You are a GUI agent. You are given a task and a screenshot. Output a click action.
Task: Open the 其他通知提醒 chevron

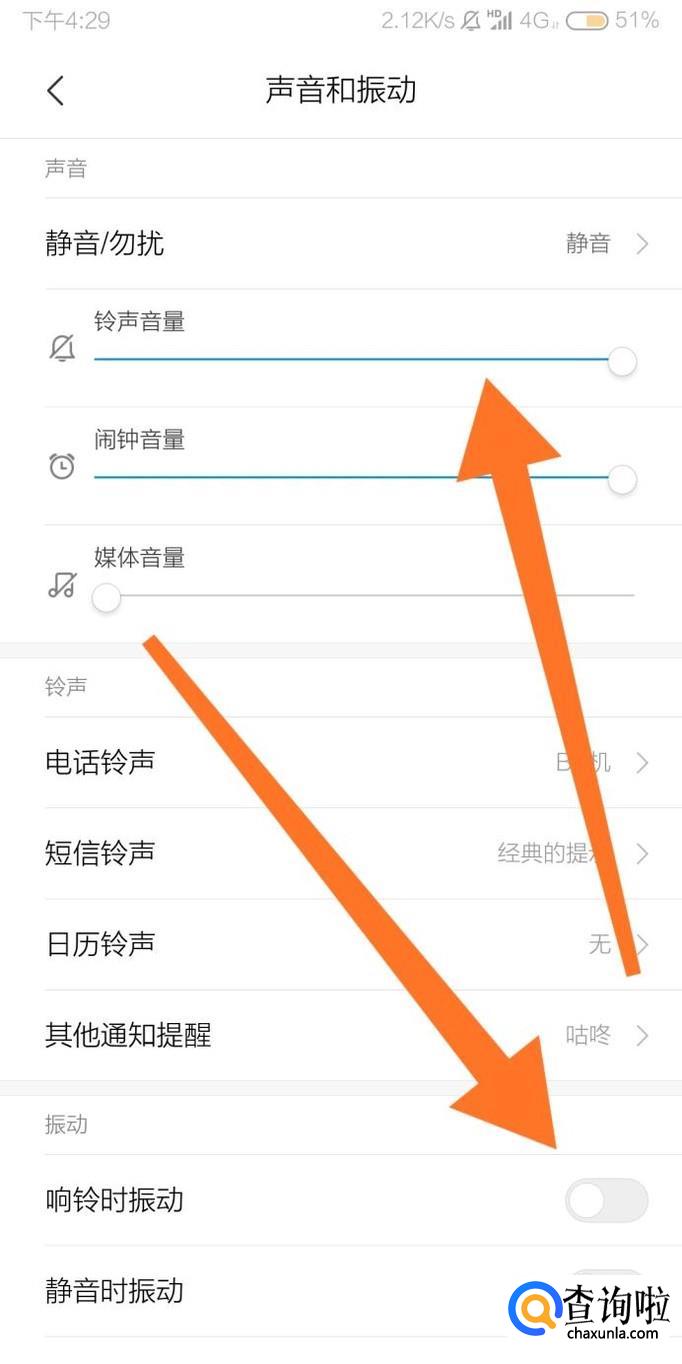coord(643,1035)
